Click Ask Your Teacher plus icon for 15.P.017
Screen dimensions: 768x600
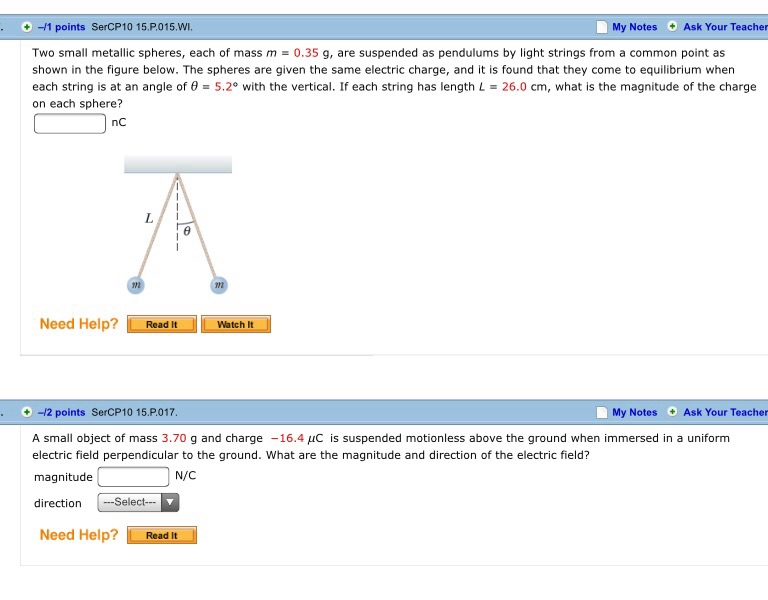click(x=672, y=411)
